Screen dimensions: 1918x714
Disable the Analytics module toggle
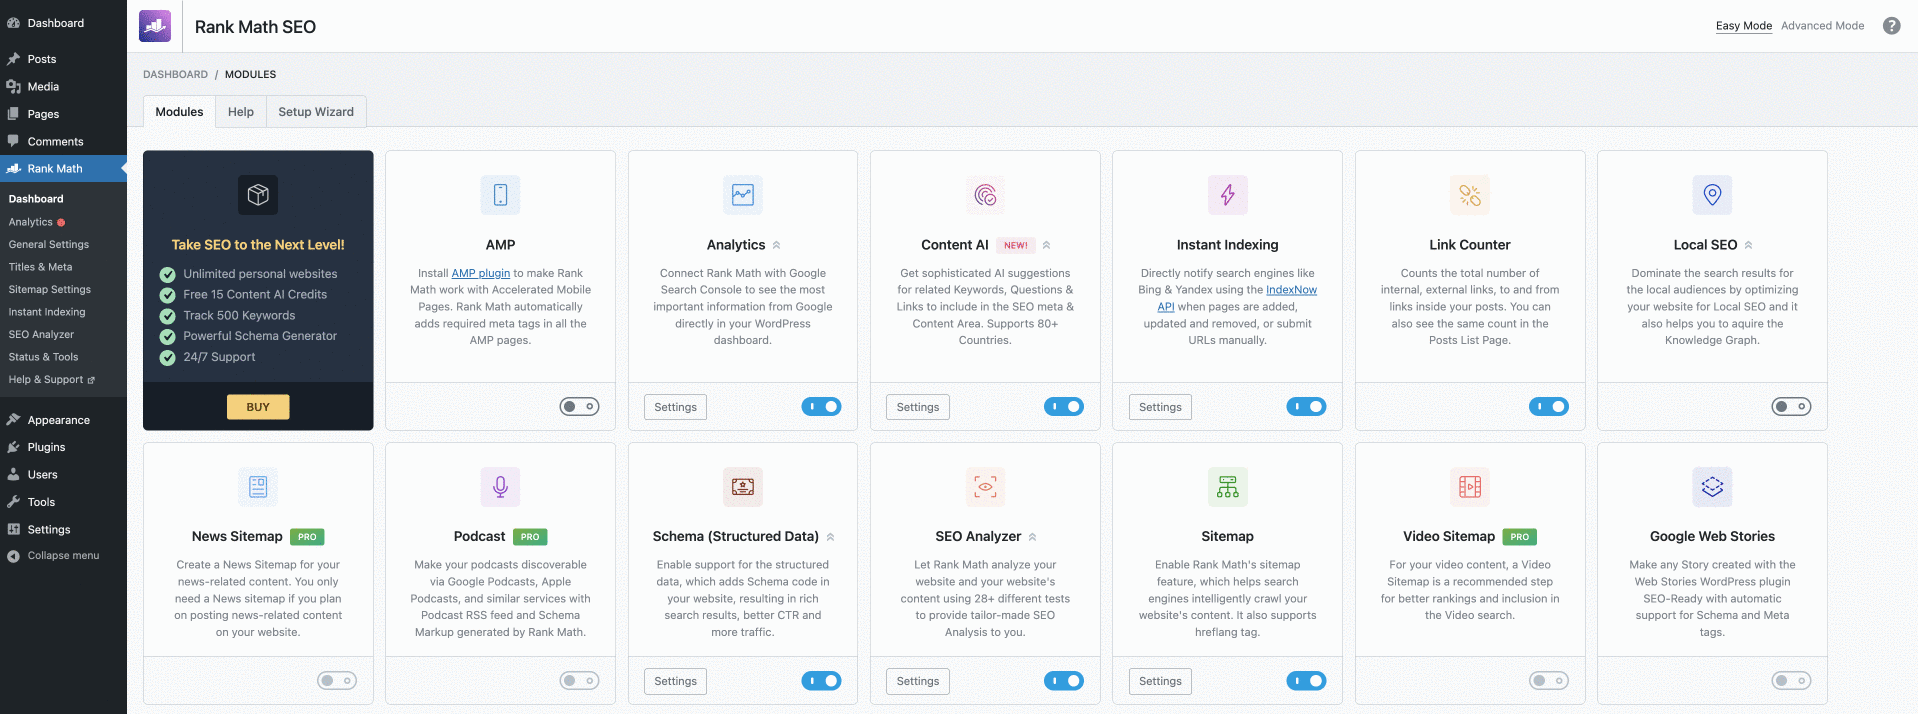pos(821,407)
